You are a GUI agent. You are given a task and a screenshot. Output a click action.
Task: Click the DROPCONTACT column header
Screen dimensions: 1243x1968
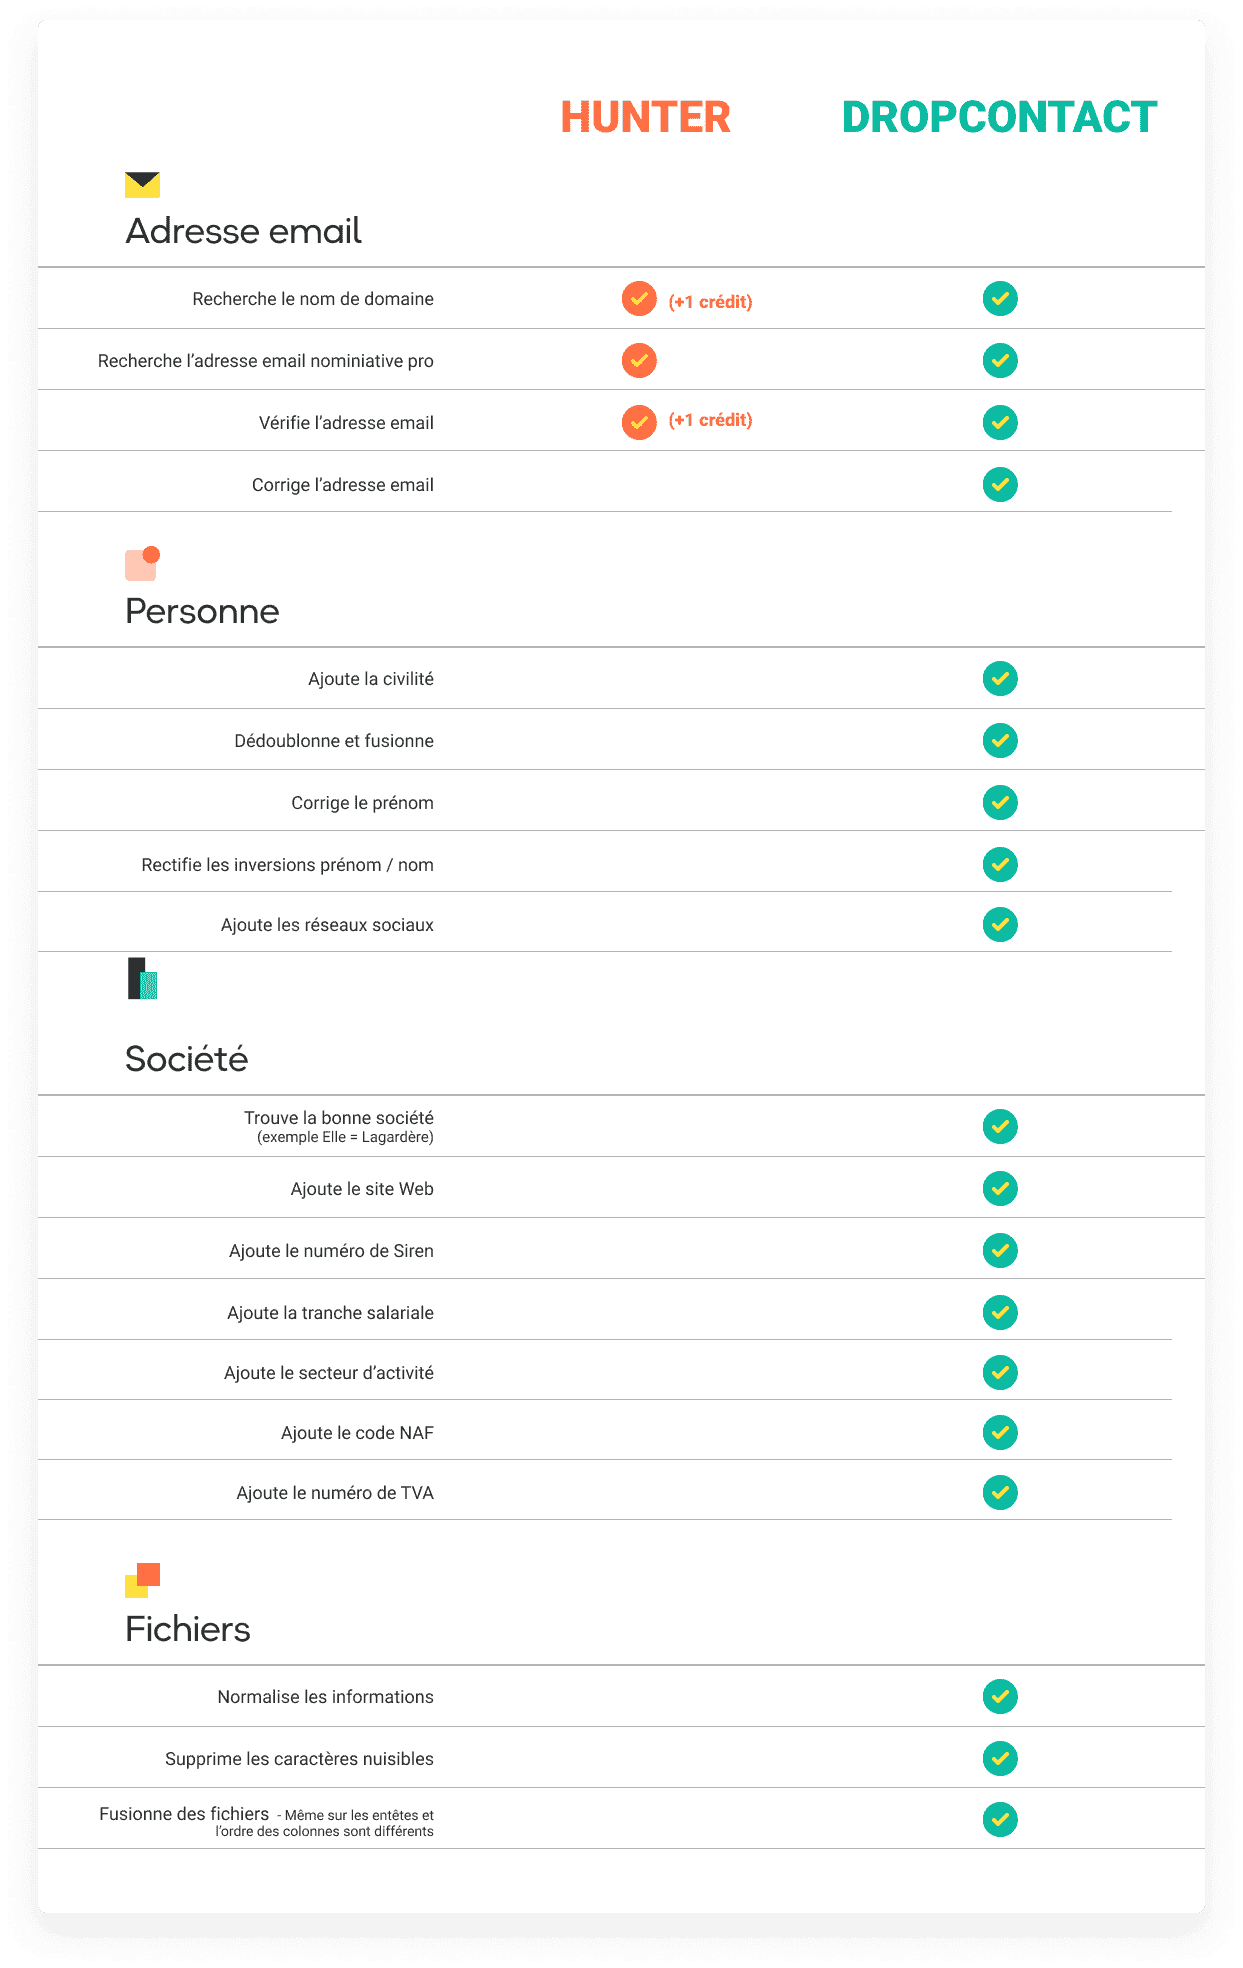[999, 117]
